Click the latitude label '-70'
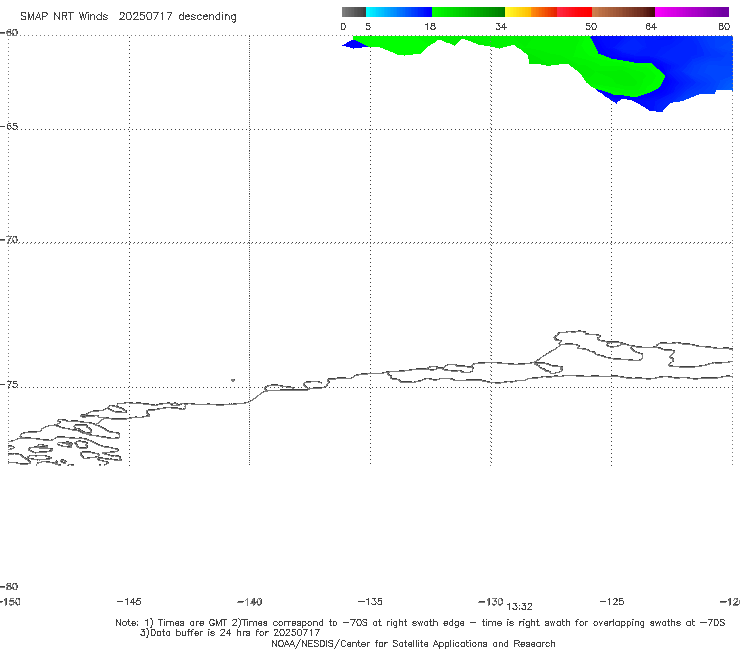 coord(9,240)
